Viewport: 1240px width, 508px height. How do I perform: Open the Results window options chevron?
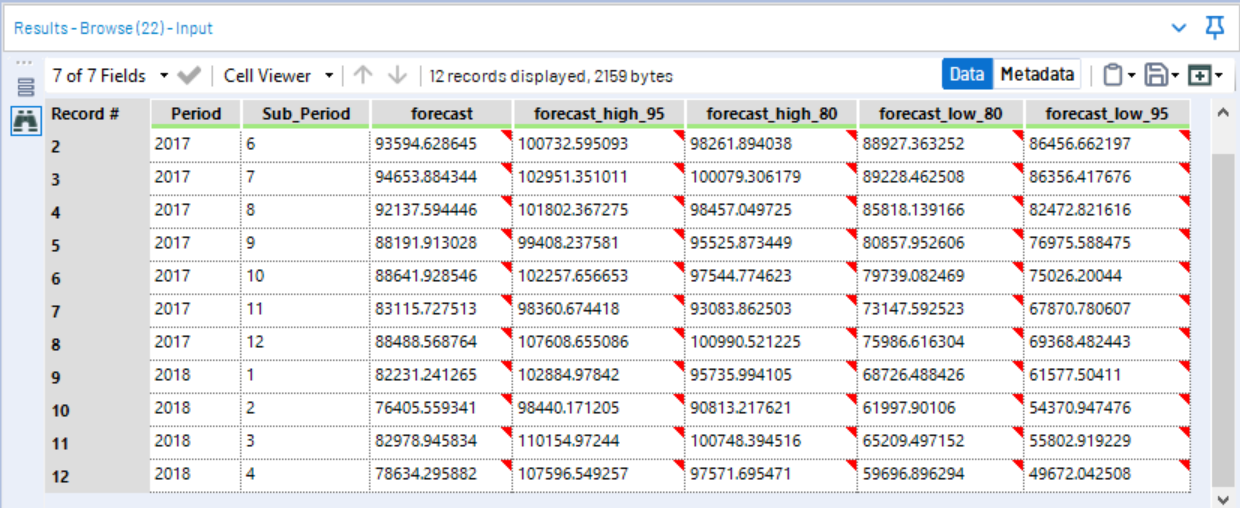pyautogui.click(x=1180, y=28)
